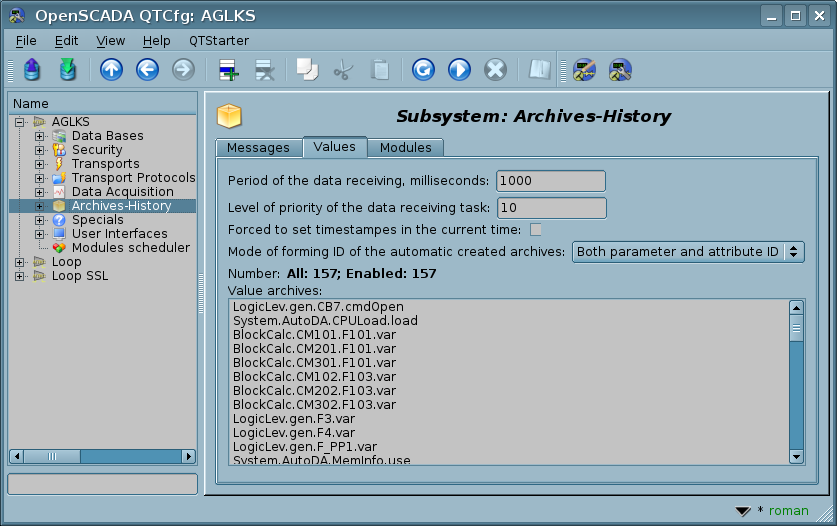Click the Data Acquisition tree icon
Viewport: 837px width, 526px height.
pyautogui.click(x=59, y=192)
